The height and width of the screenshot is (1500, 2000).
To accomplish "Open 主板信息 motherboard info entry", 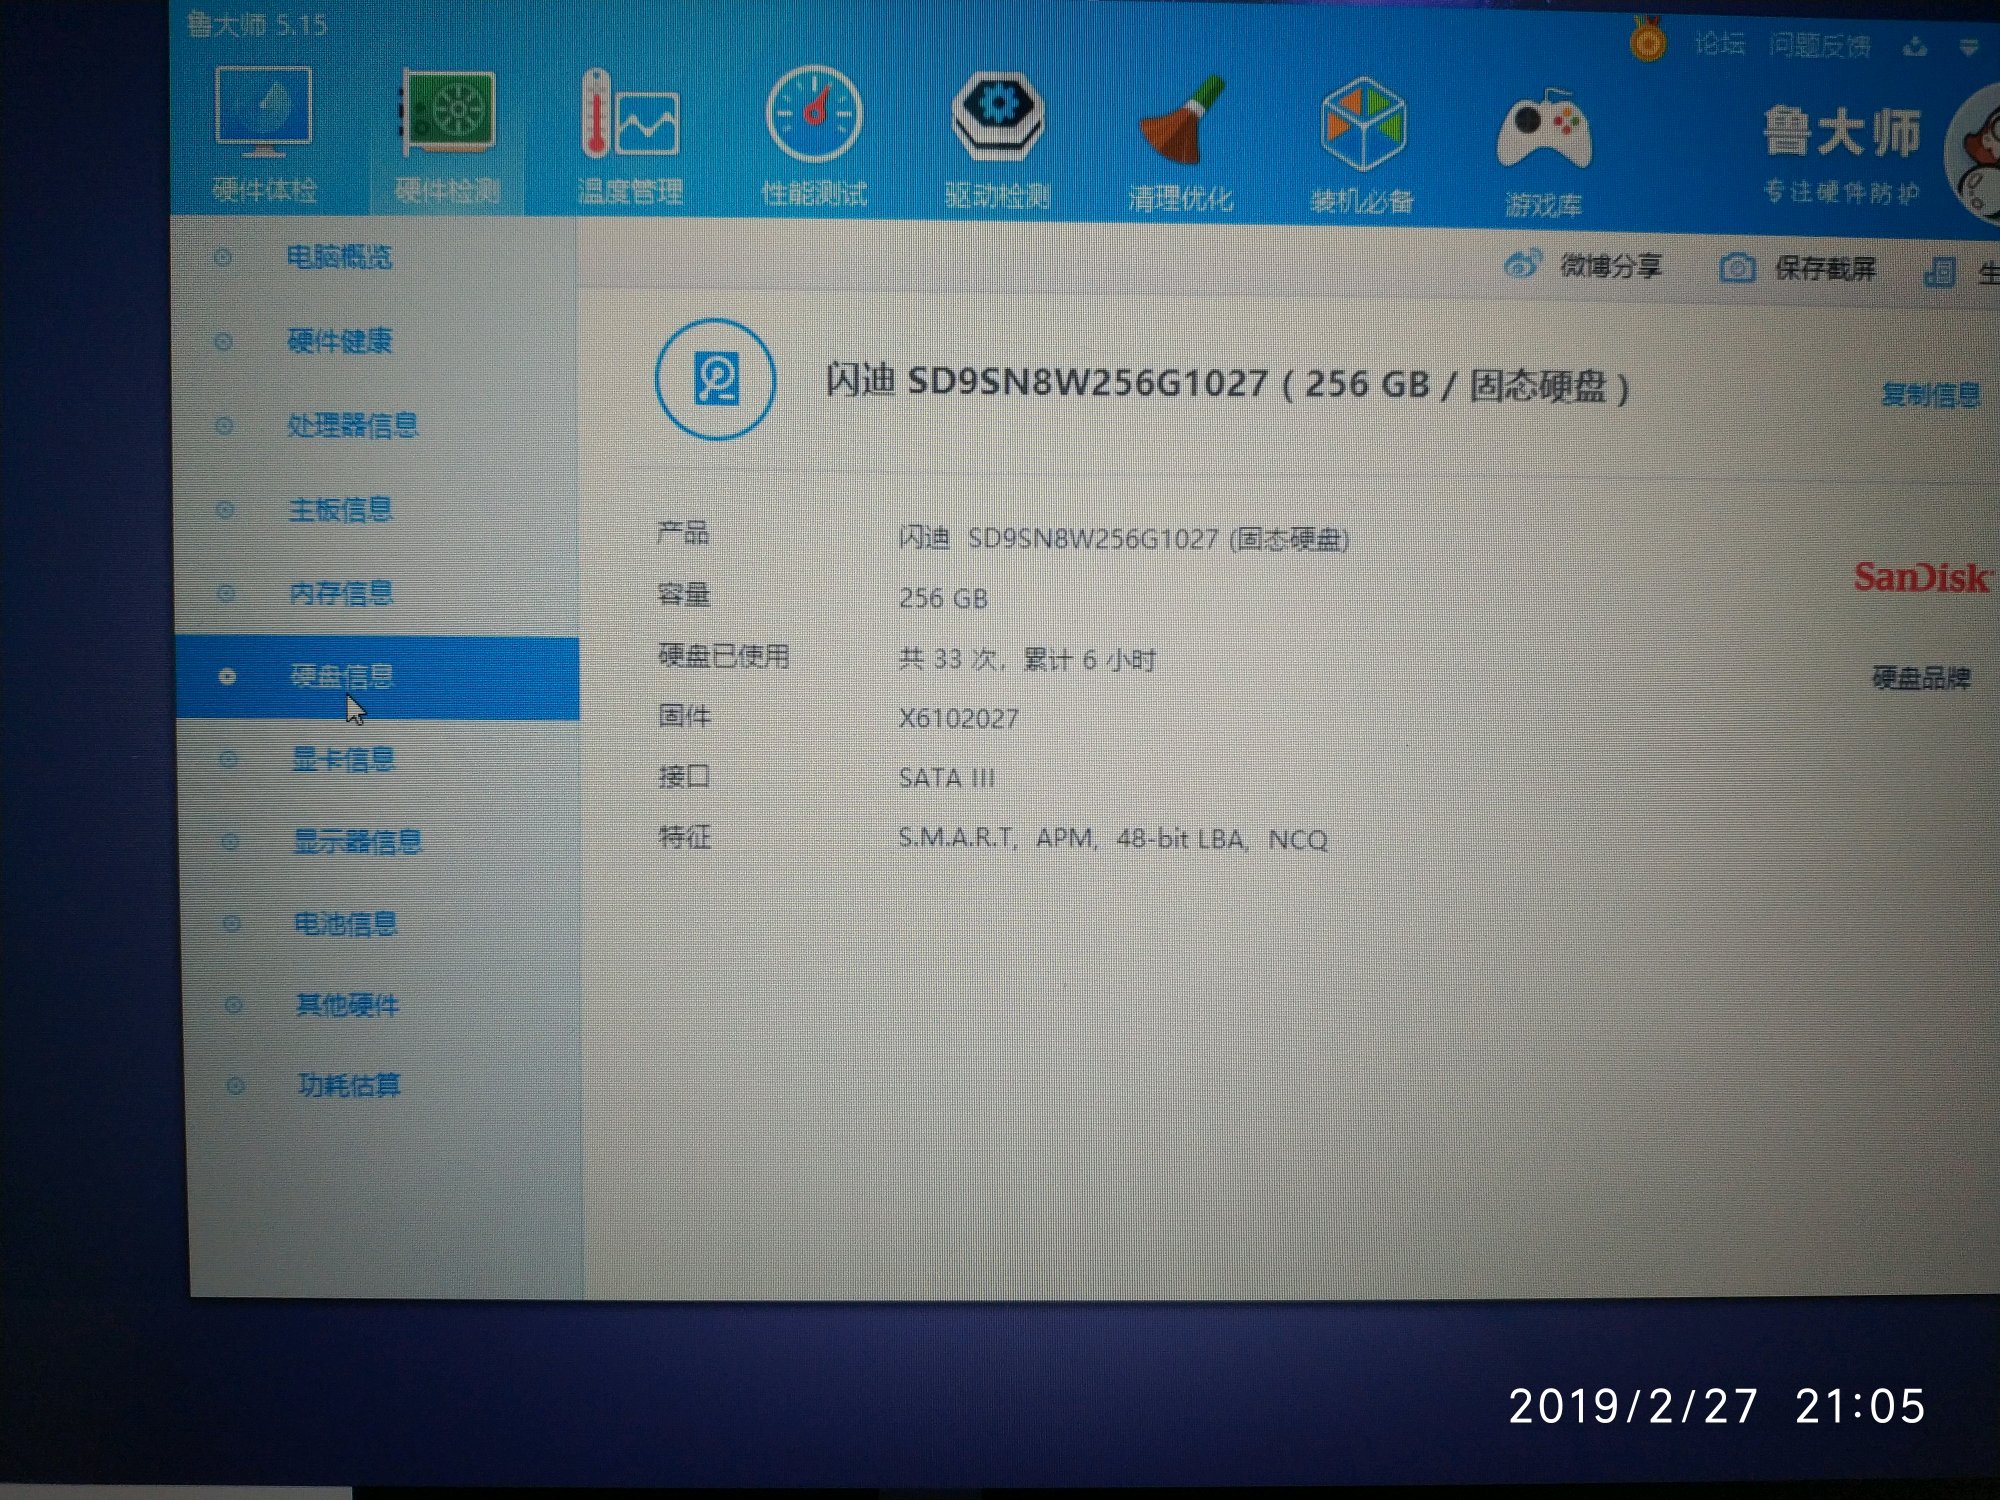I will [x=340, y=510].
